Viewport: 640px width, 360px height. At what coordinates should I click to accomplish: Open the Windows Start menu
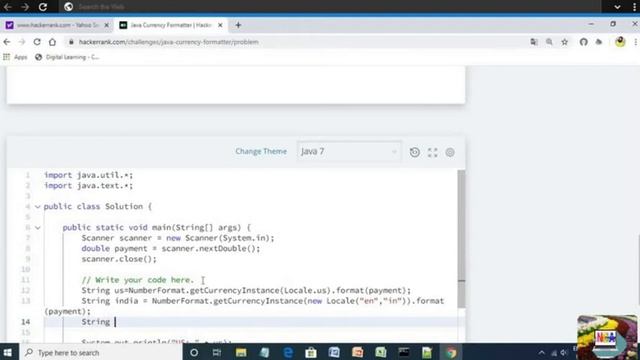click(8, 353)
